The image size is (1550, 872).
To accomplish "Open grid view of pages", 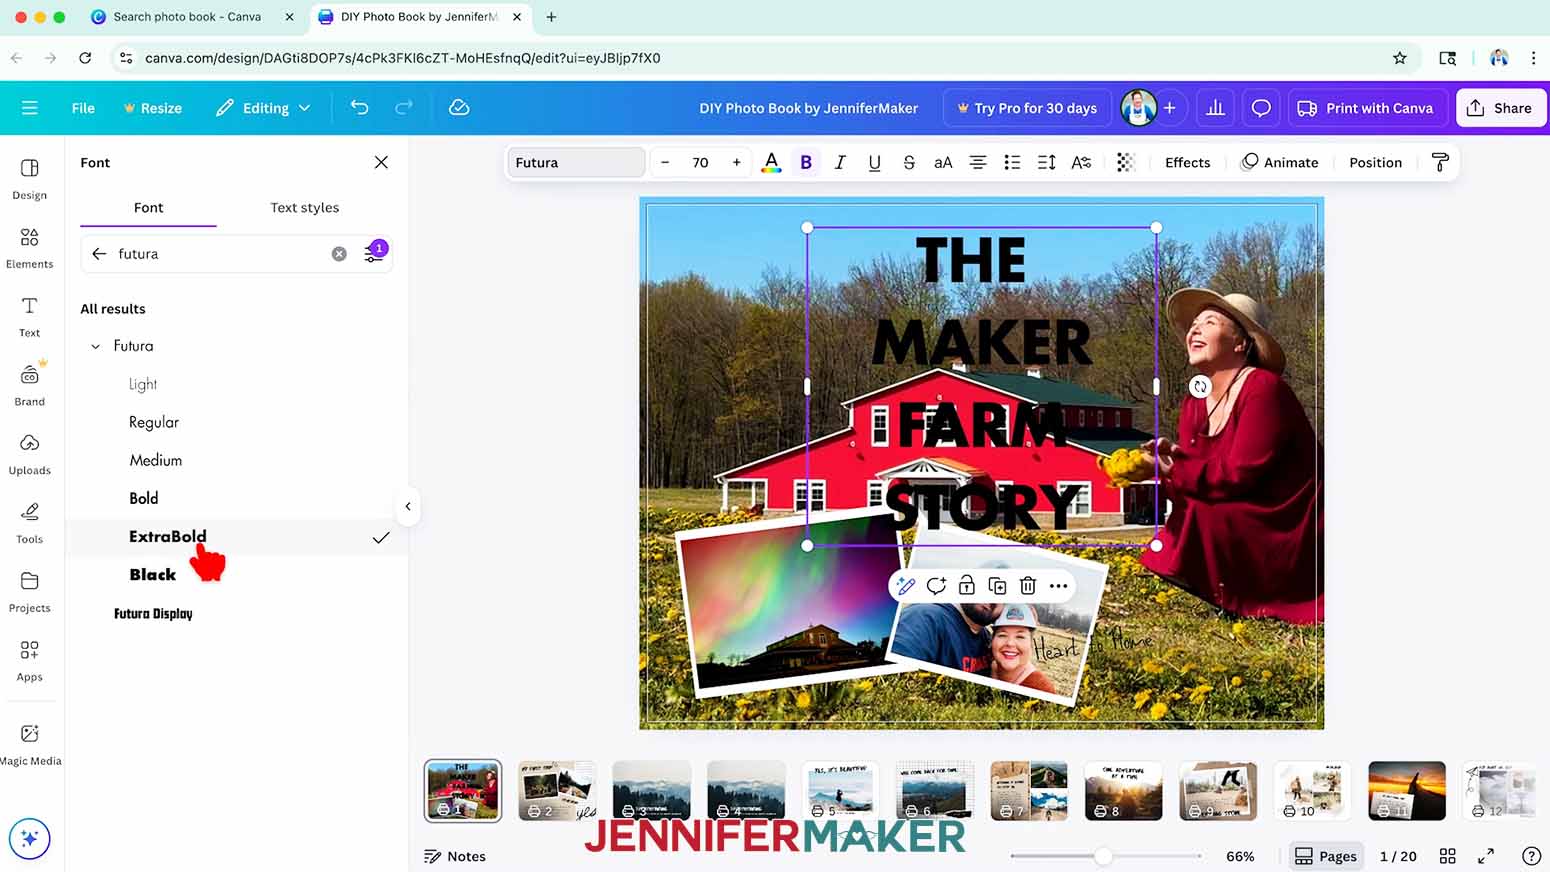I will [1447, 856].
